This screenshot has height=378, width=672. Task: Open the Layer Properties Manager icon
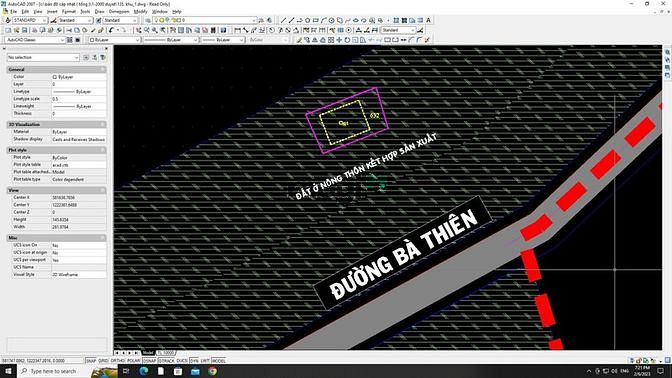coord(148,20)
